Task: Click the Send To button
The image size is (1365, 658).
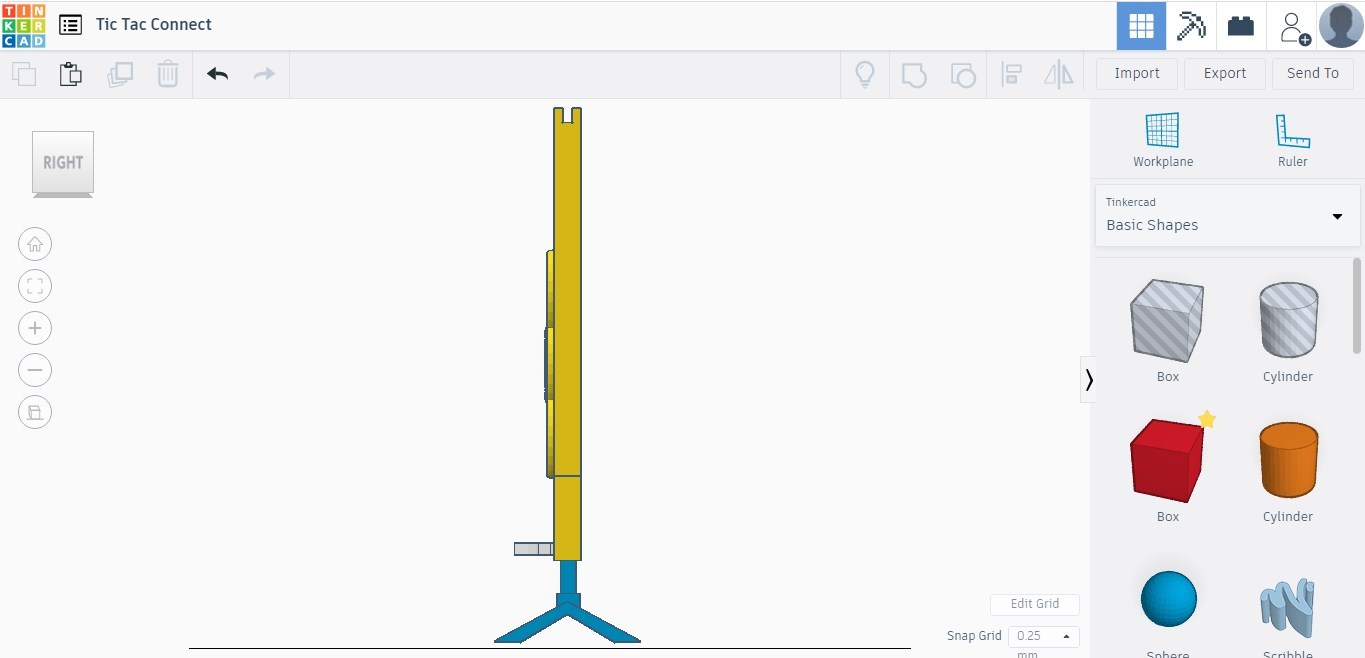Action: [1313, 73]
